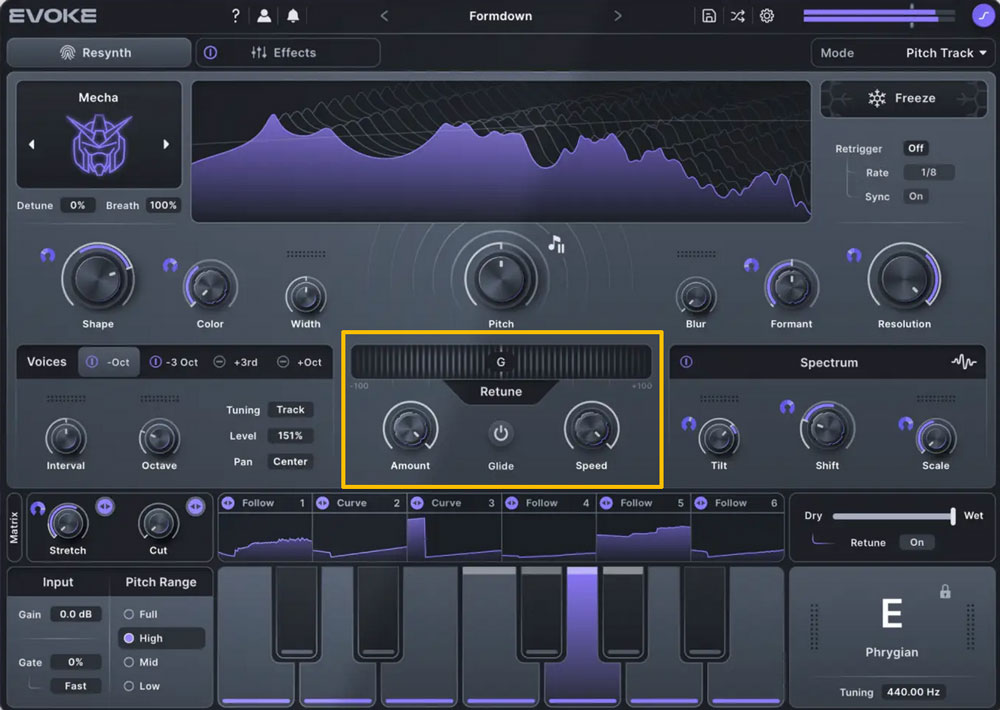Viewport: 1000px width, 710px height.
Task: Click the help question mark icon
Action: point(235,16)
